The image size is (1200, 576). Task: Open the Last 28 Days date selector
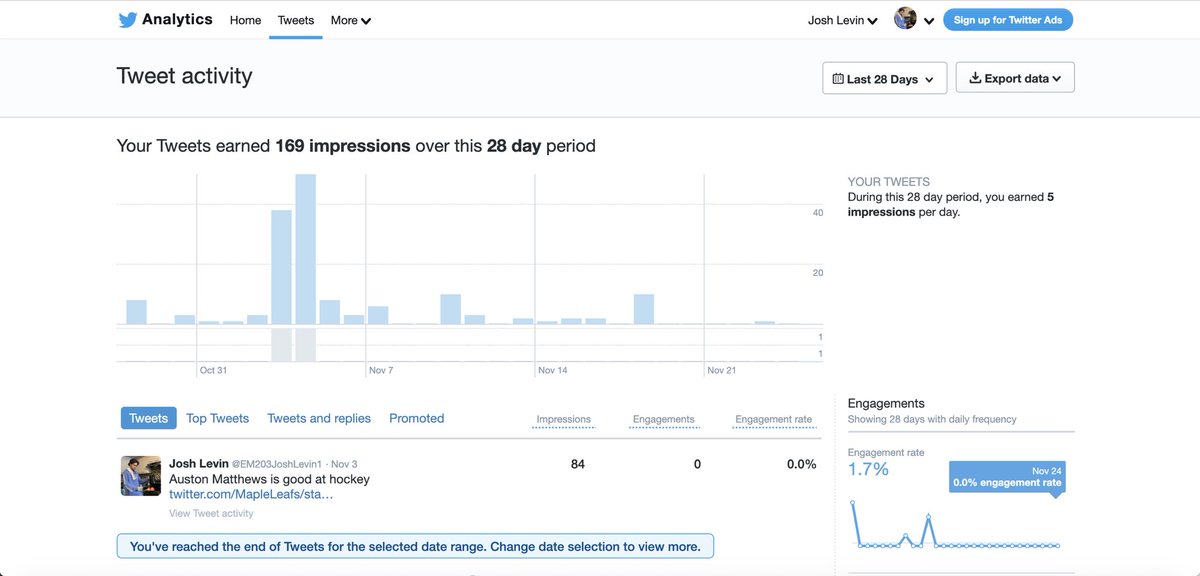tap(884, 78)
